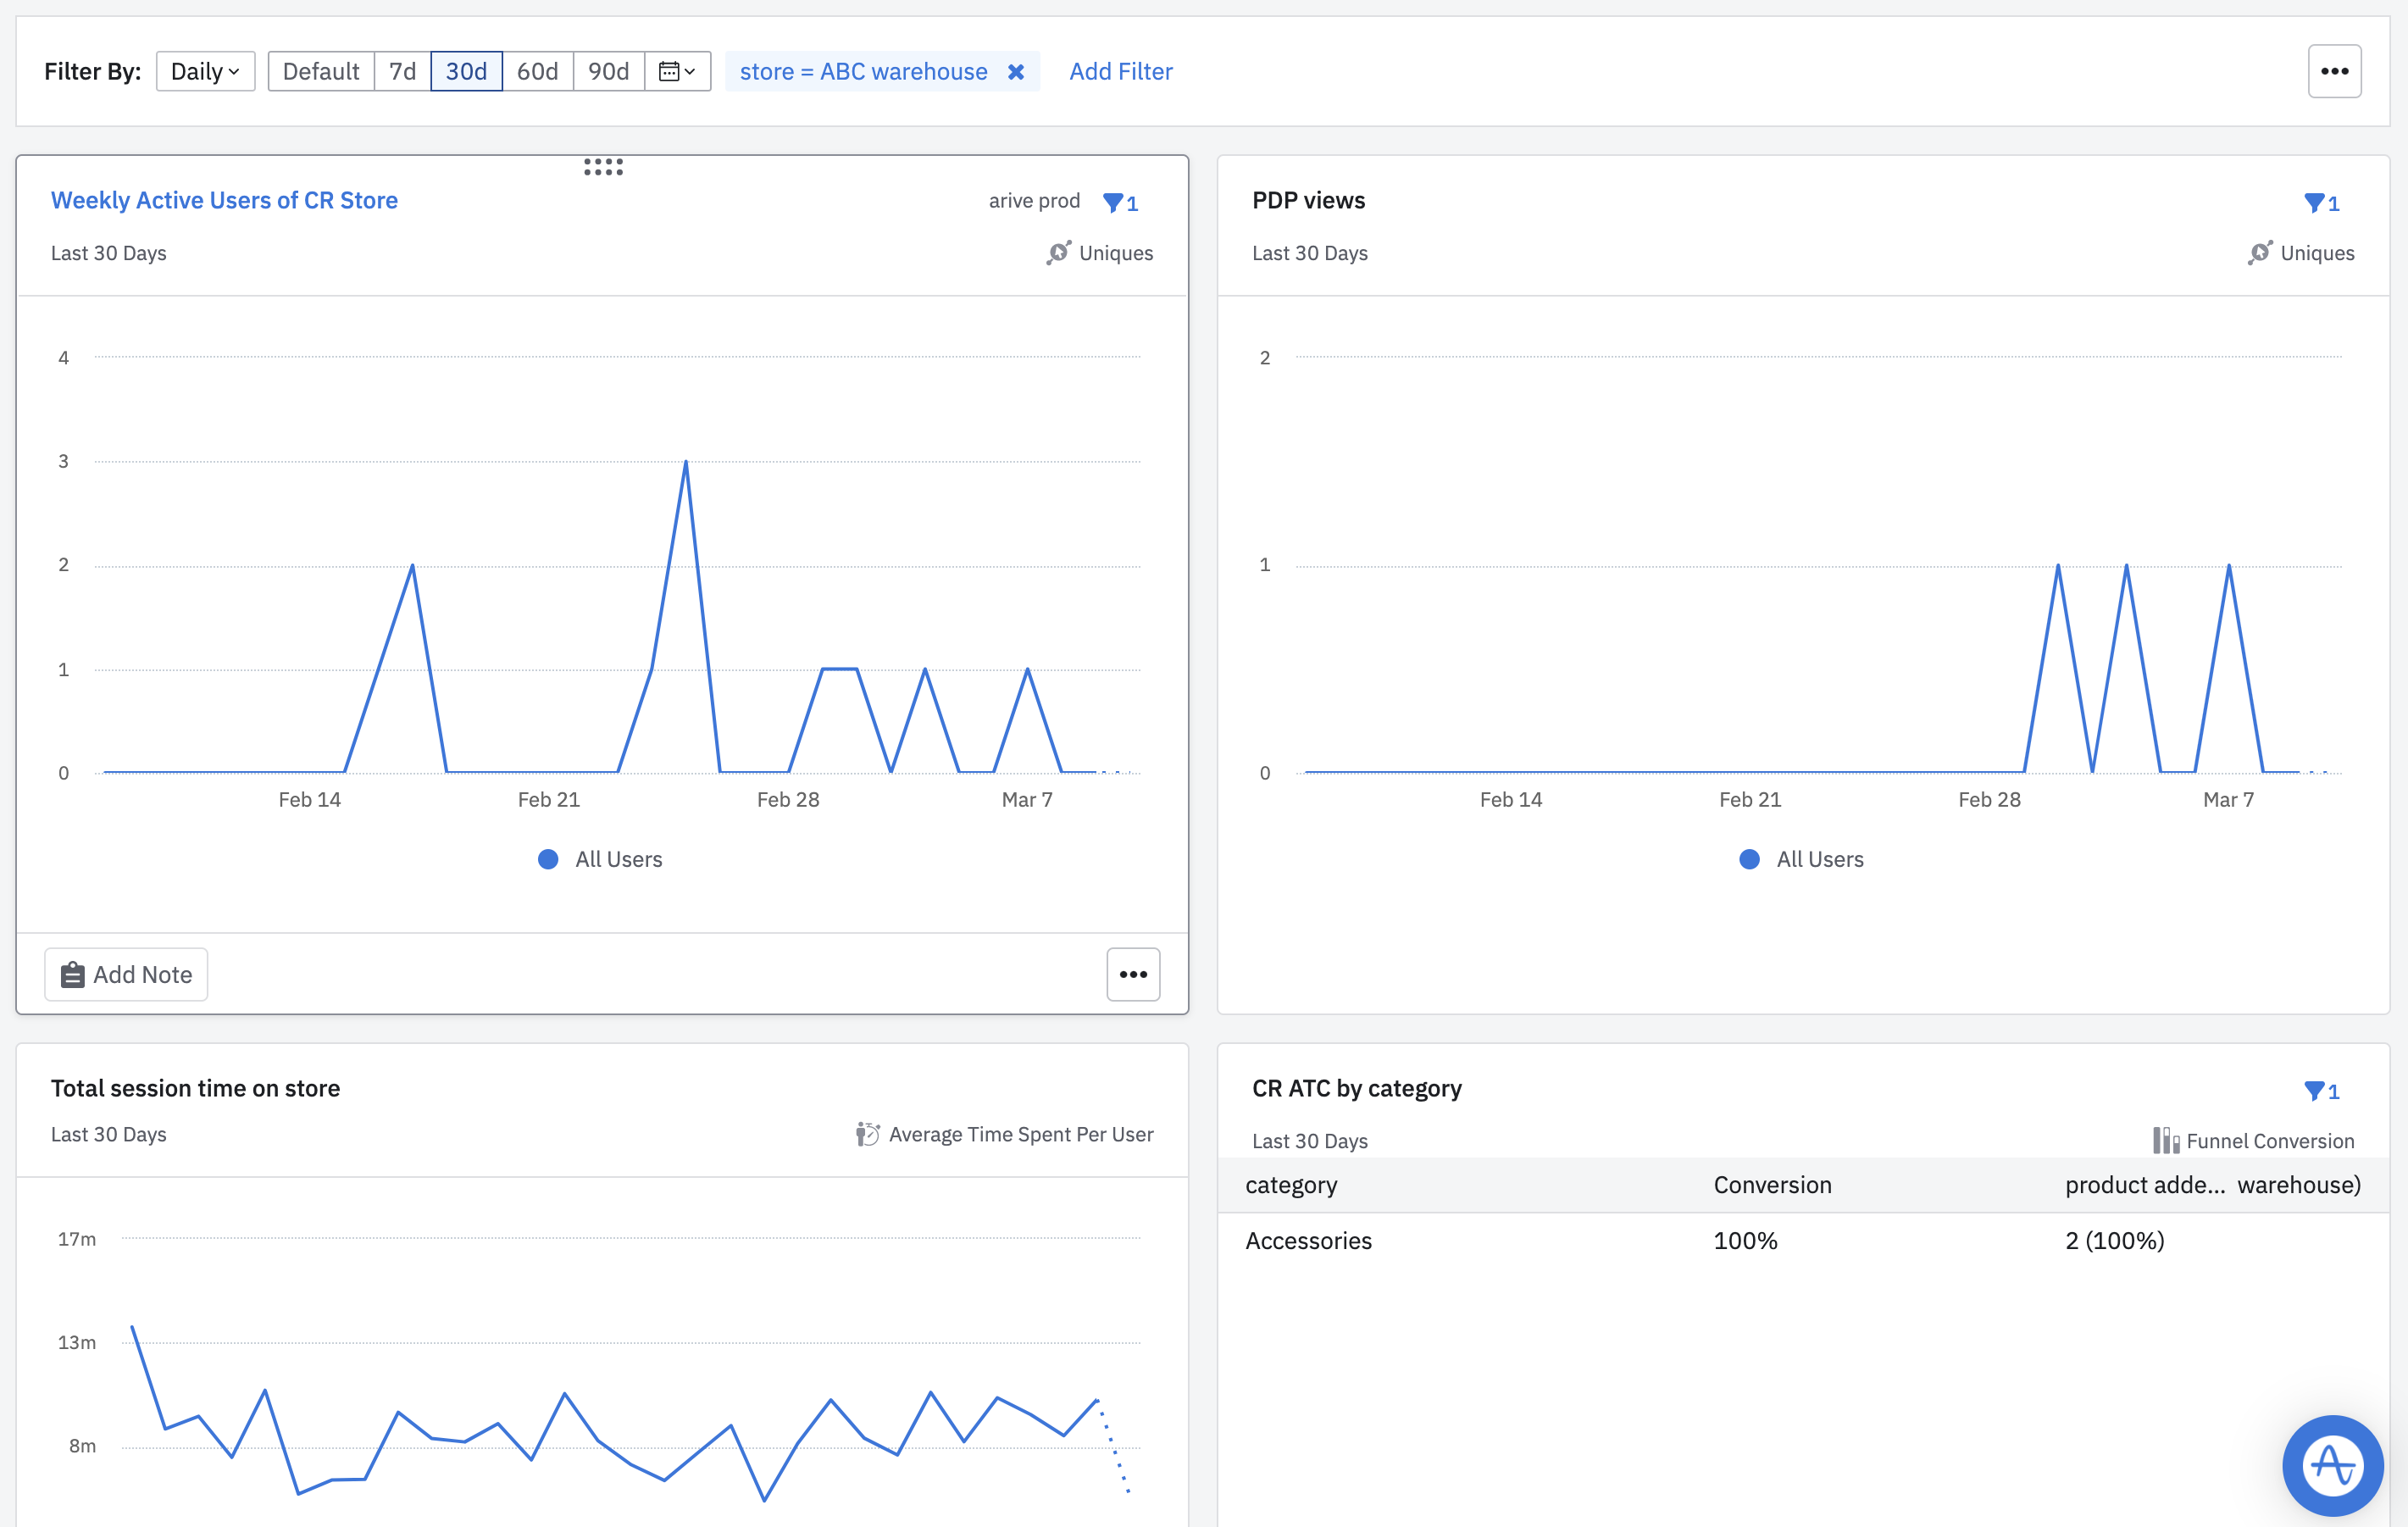The height and width of the screenshot is (1527, 2408).
Task: Choose the Default date range option
Action: (320, 72)
